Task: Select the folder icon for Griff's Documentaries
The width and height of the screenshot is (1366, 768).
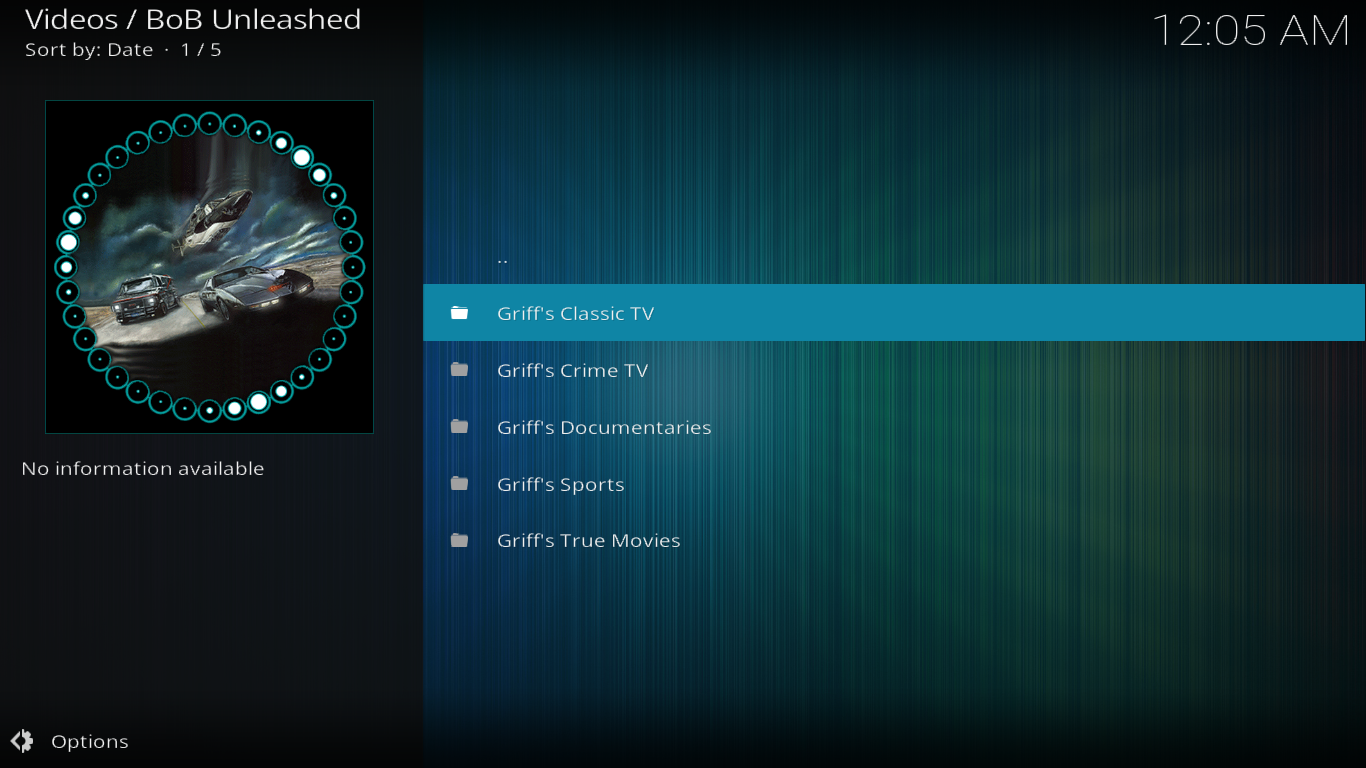Action: click(459, 427)
